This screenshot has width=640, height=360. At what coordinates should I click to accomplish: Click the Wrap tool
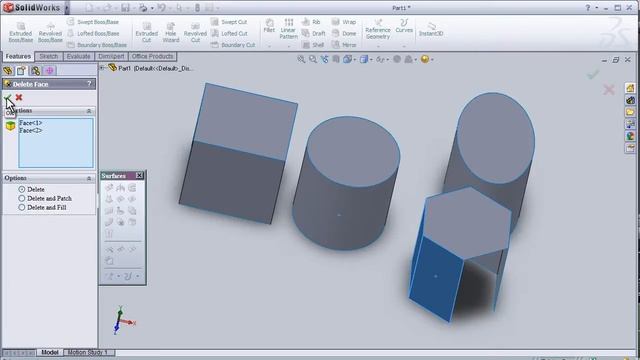click(x=344, y=22)
